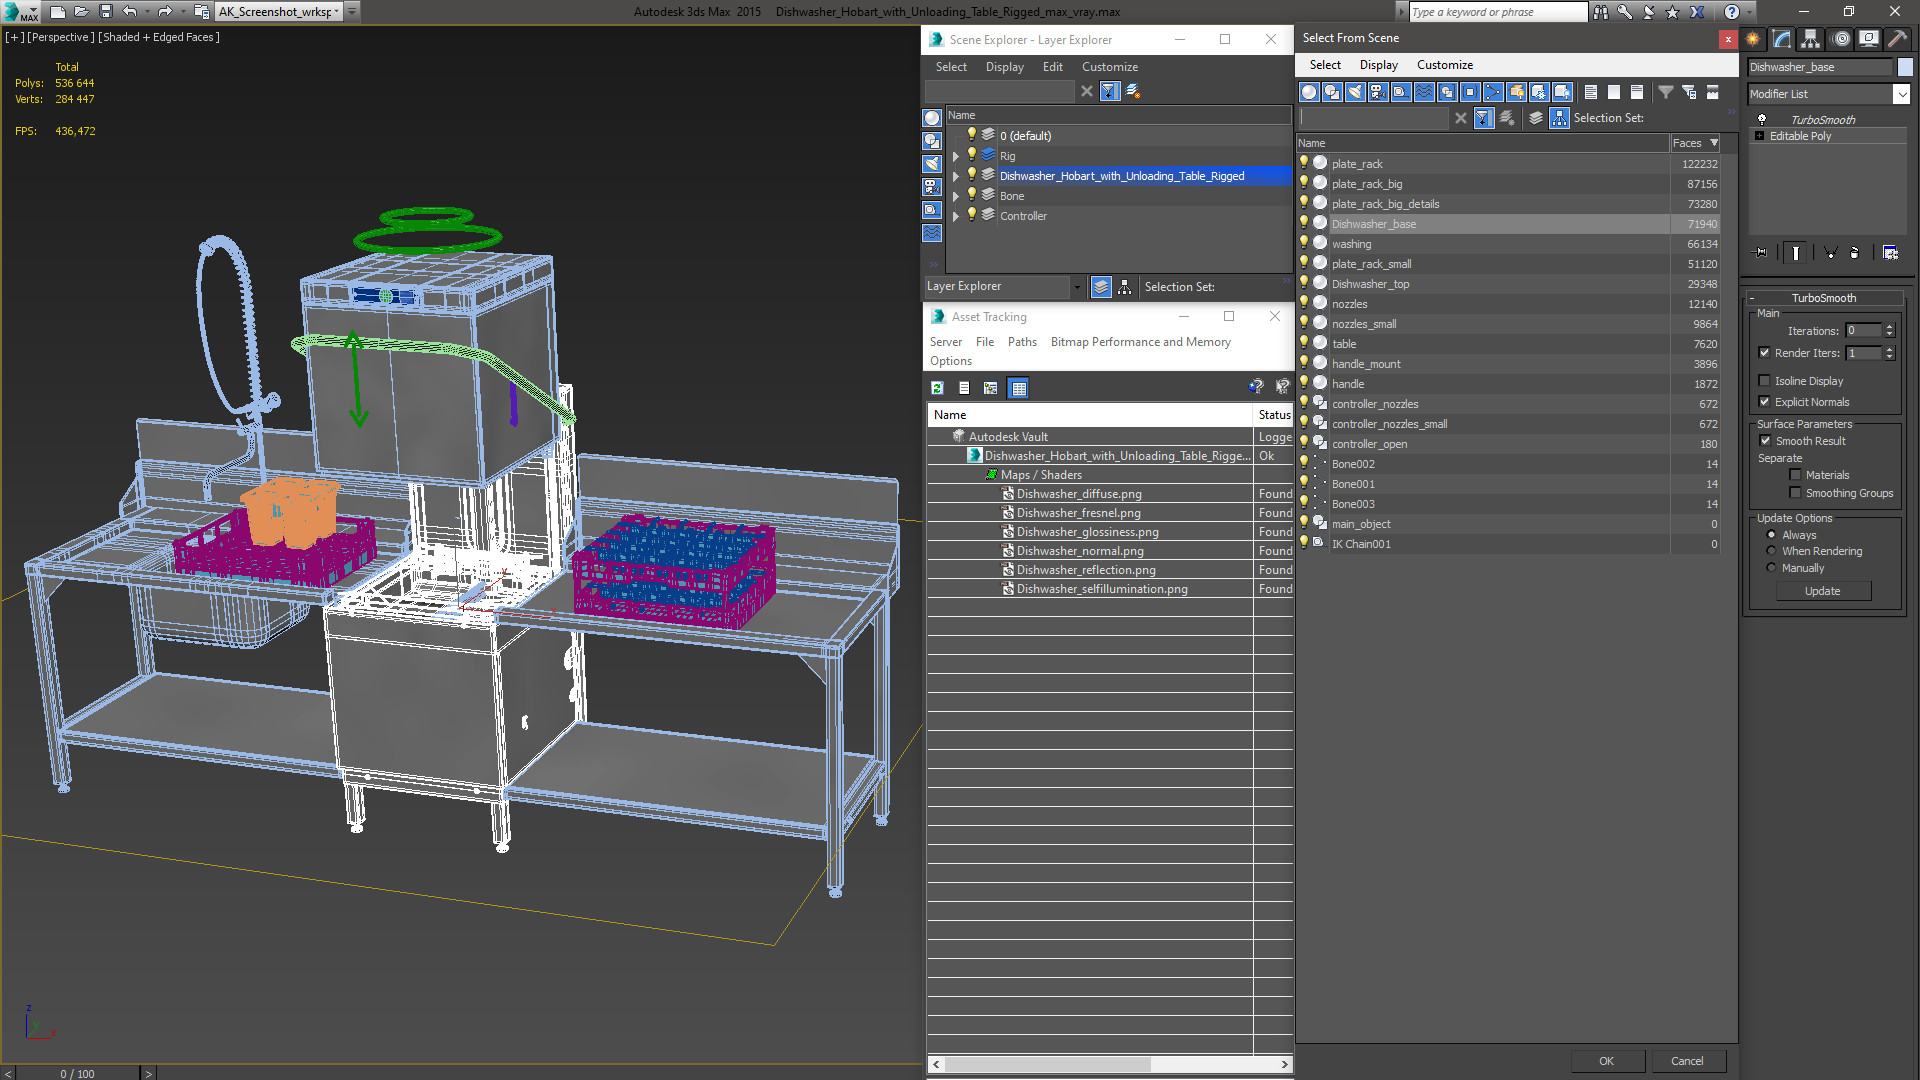This screenshot has height=1080, width=1920.
Task: Click object color swatch next to Dishwasher_base
Action: tap(1905, 67)
